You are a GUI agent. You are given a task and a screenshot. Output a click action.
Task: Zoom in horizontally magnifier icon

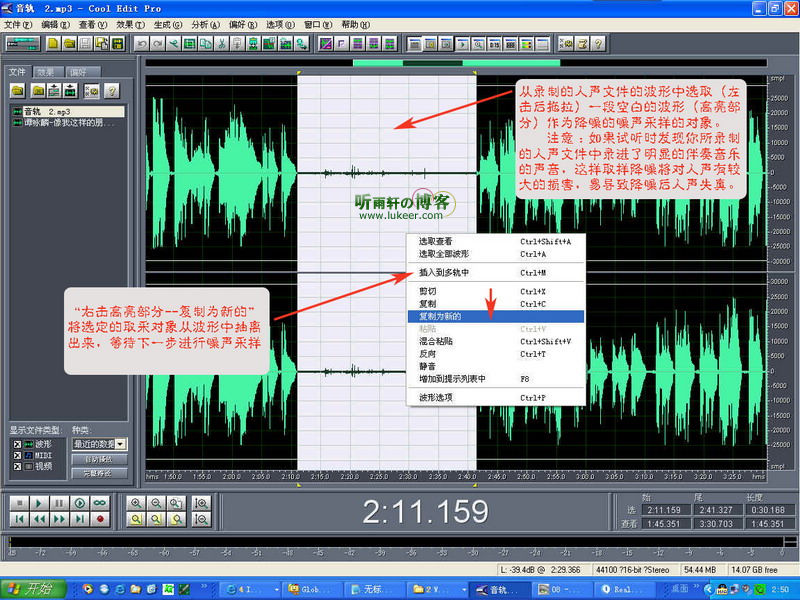[x=136, y=503]
